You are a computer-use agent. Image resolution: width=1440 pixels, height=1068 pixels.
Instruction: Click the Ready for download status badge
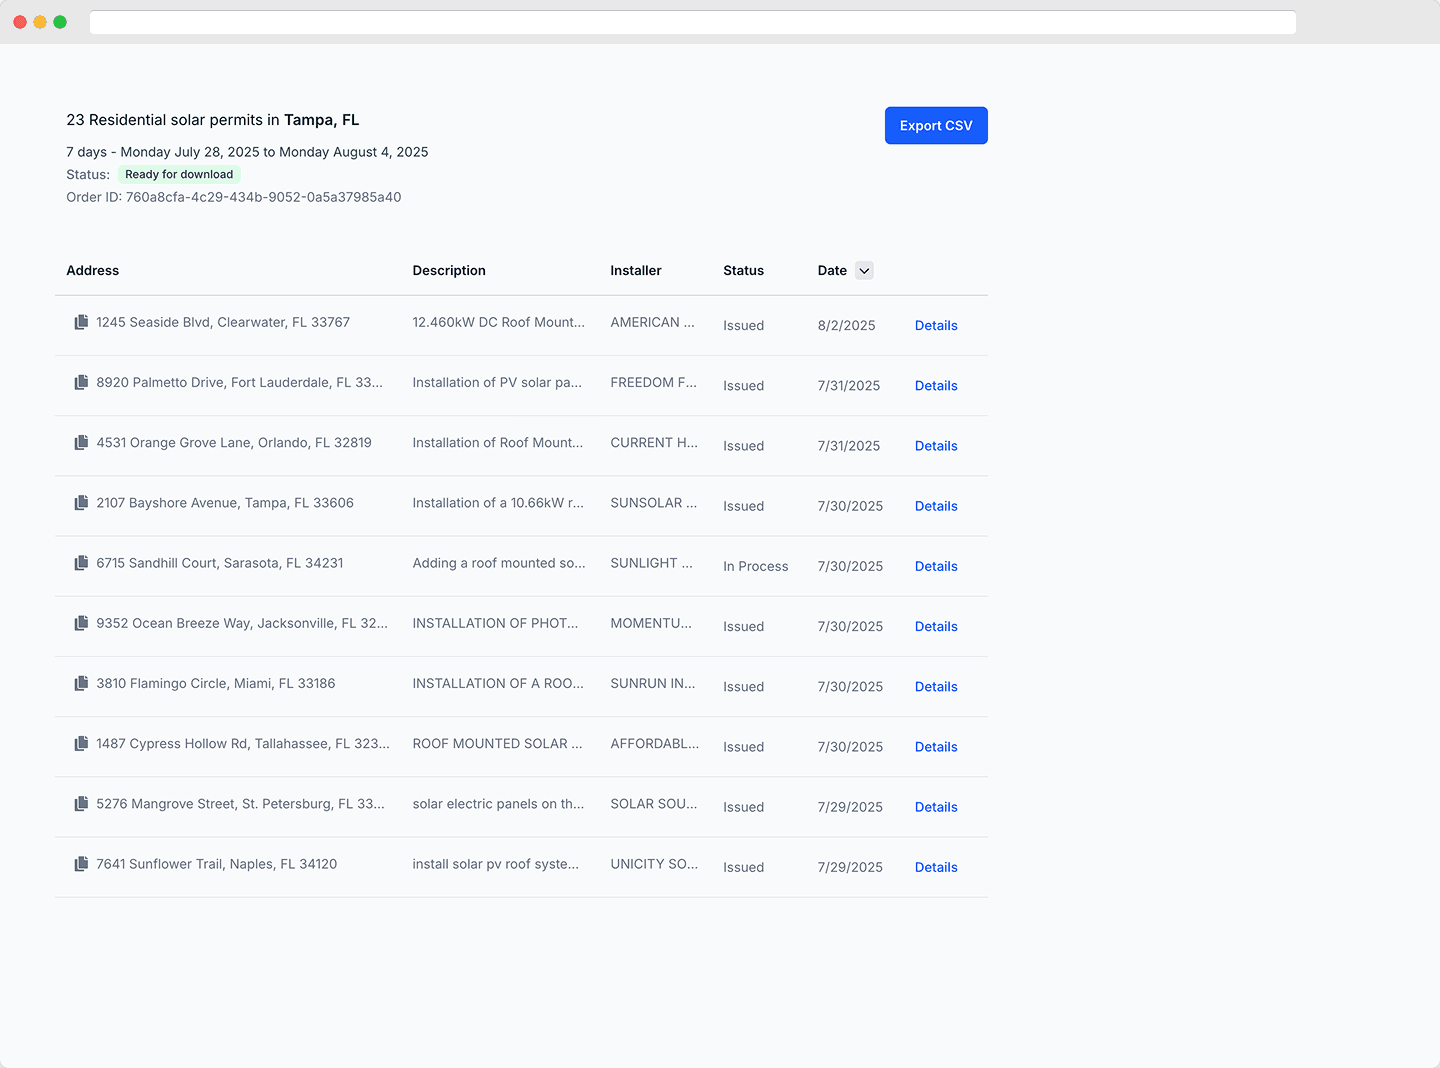[x=179, y=175]
